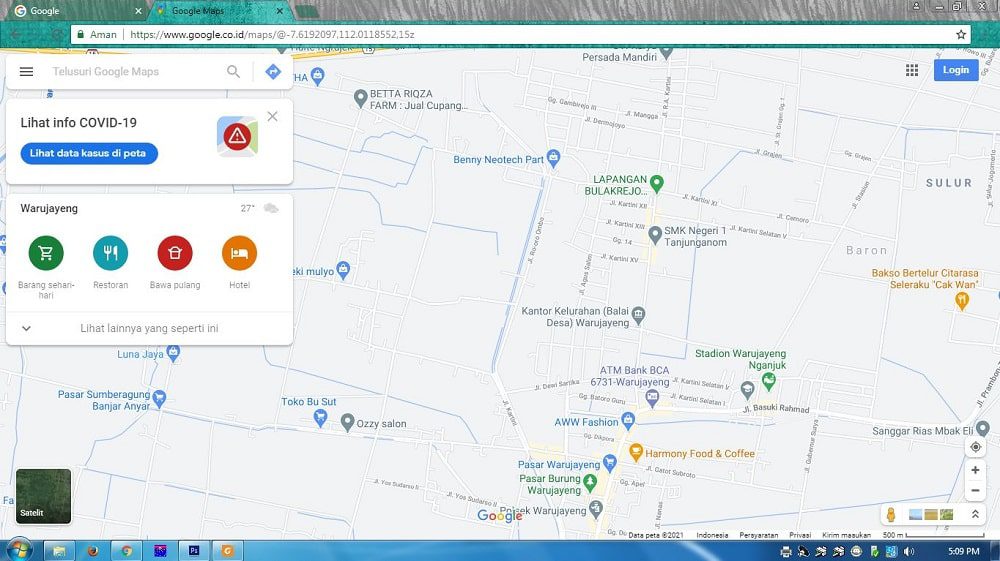Click the blue Login button
Viewport: 1000px width, 561px height.
955,70
